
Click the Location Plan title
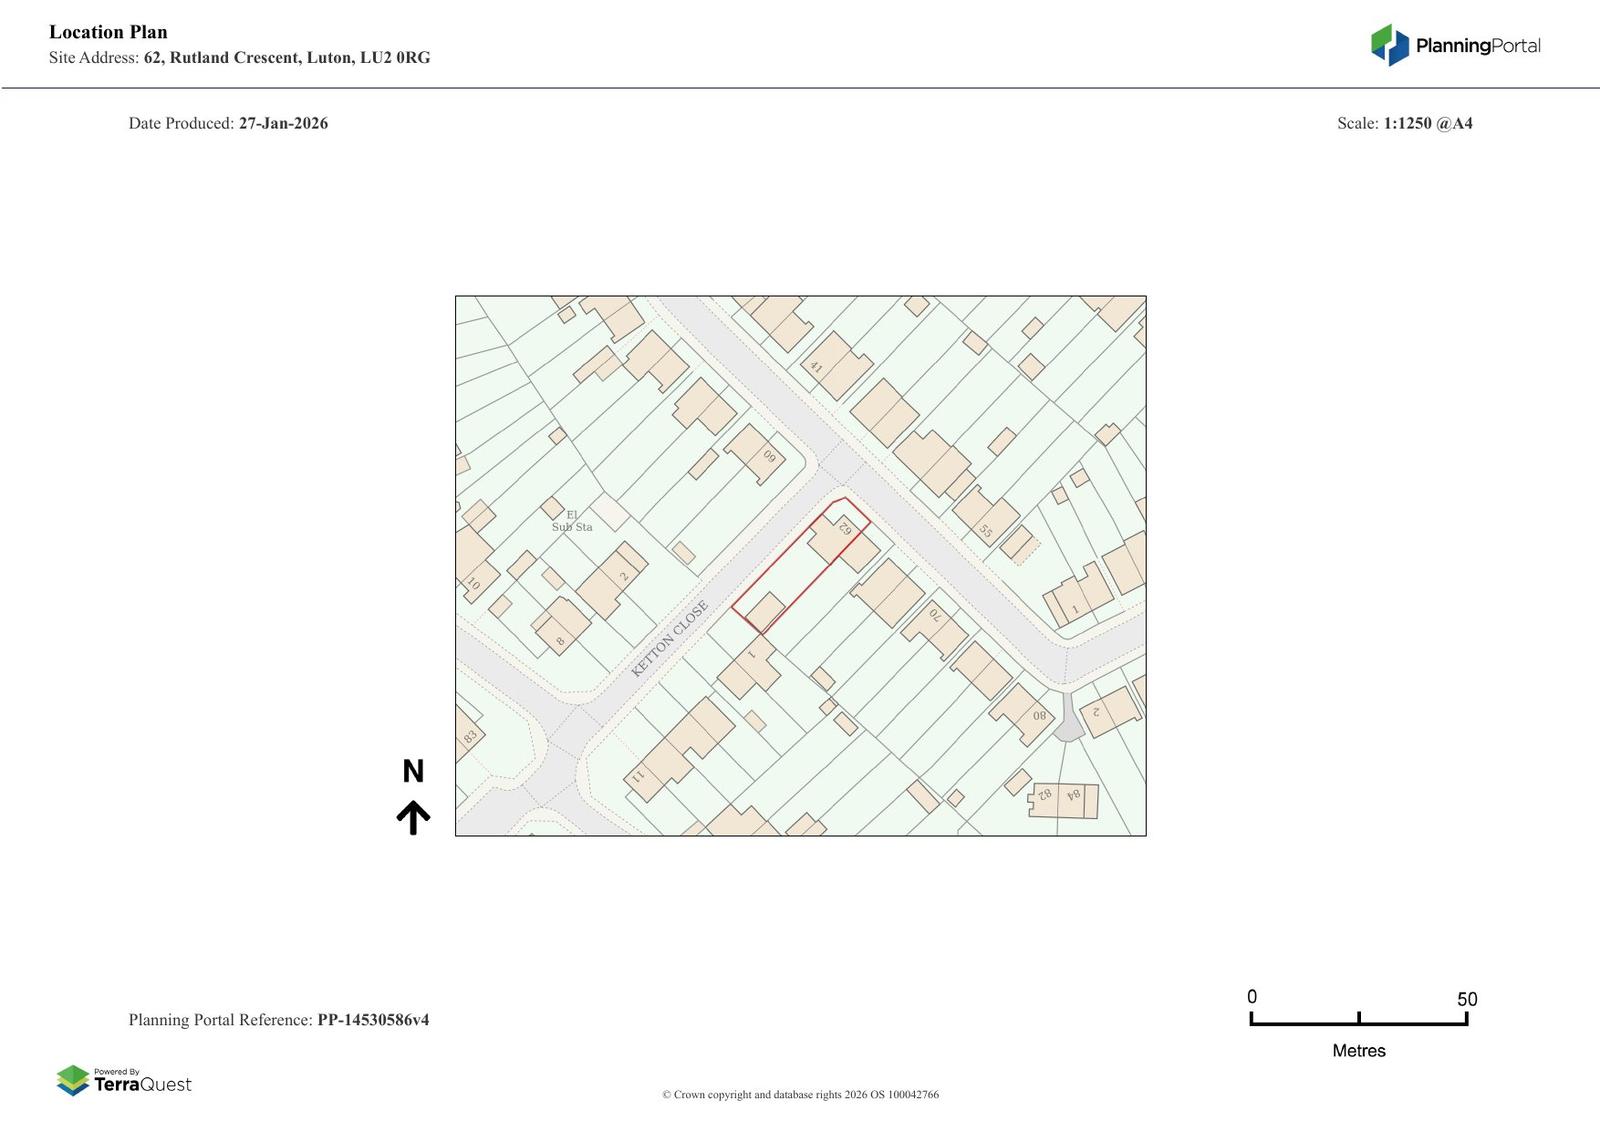coord(108,32)
